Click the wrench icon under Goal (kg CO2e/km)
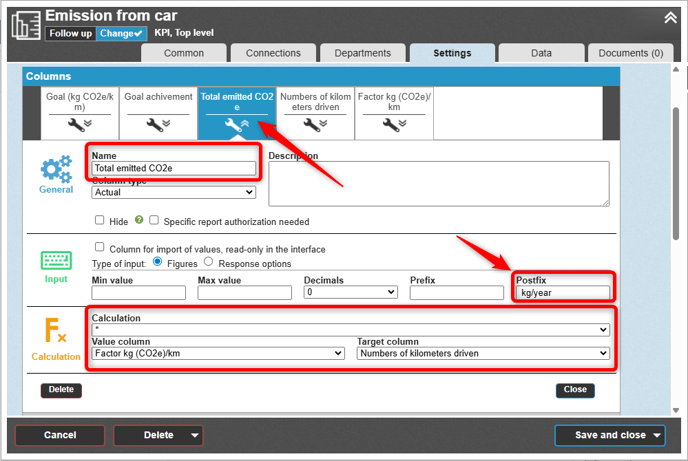Image resolution: width=688 pixels, height=461 pixels. tap(81, 125)
